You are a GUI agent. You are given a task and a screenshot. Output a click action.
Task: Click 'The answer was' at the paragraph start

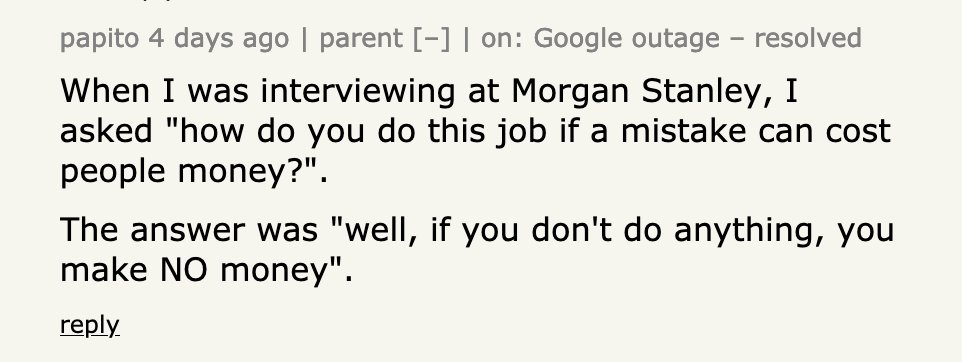[x=189, y=231]
